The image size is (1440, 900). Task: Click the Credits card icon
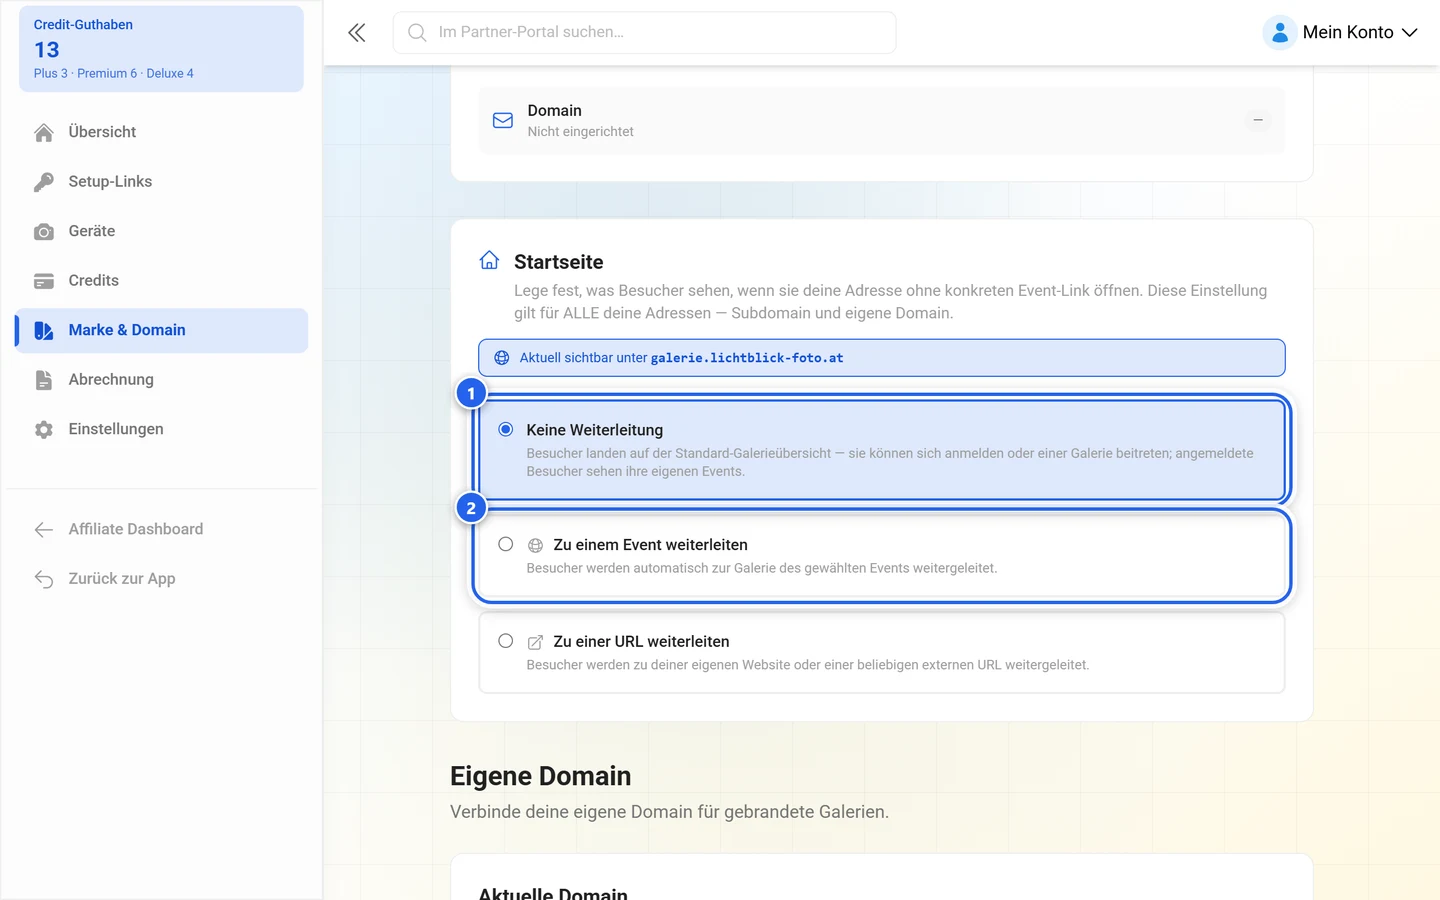coord(44,281)
